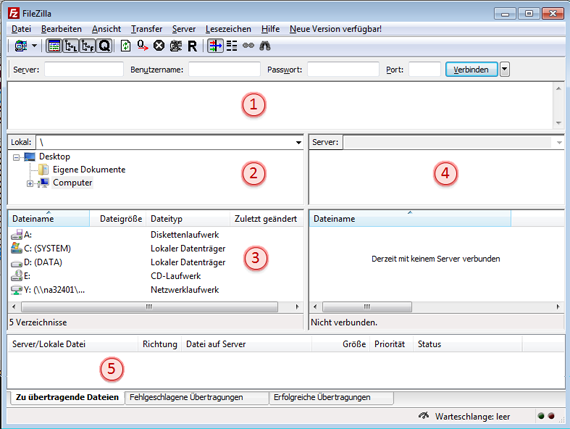This screenshot has width=570, height=429.
Task: Sort local files by Zuletzt geändert
Action: pos(266,218)
